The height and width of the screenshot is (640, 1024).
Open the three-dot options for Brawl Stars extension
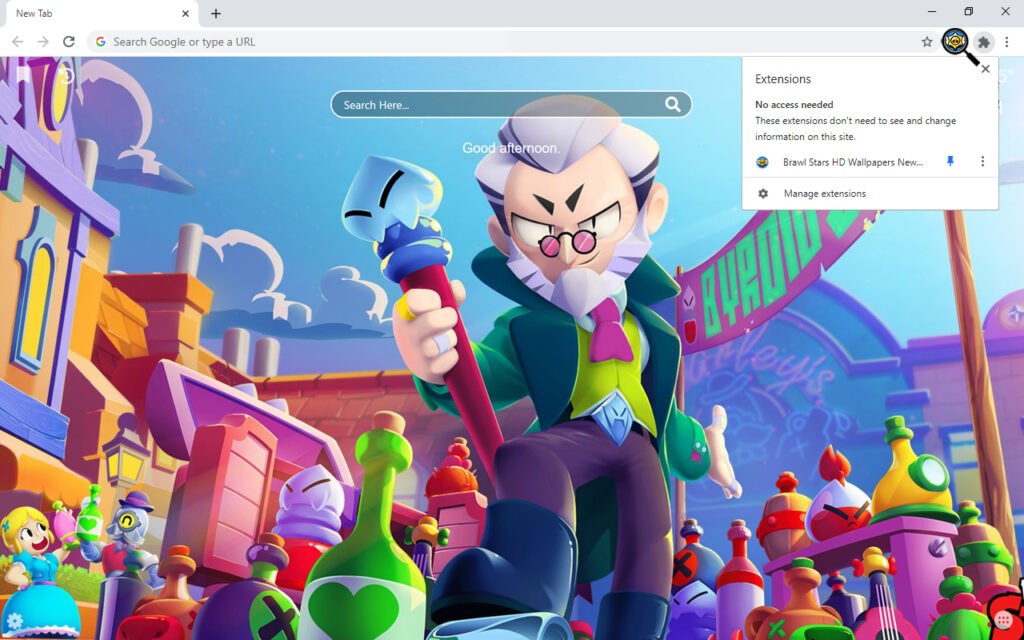982,161
